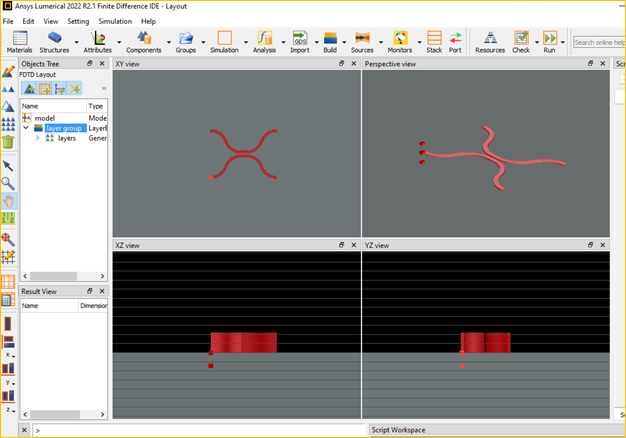Click the green trash delete icon
Viewport: 626px width, 438px height.
(8, 141)
